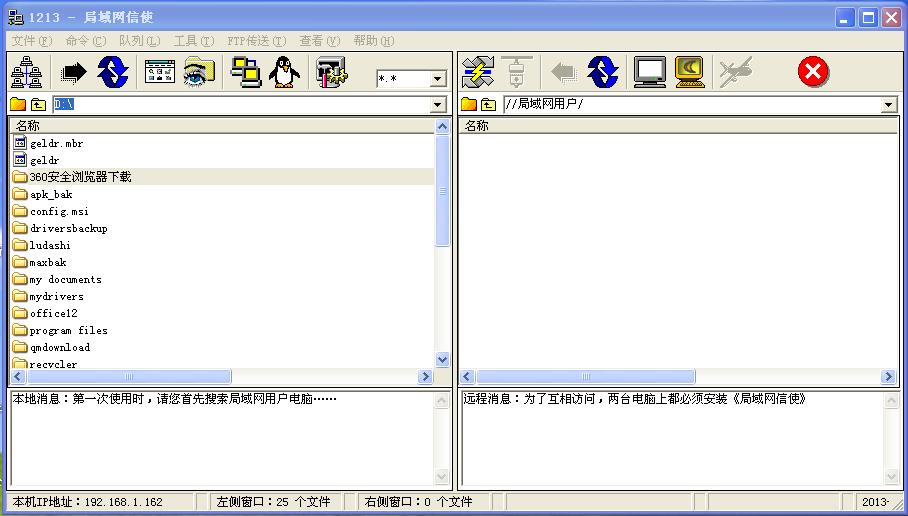Screen dimensions: 908x516
Task: Click 本机IP地址 192.168.1.162 status text
Action: [88, 502]
